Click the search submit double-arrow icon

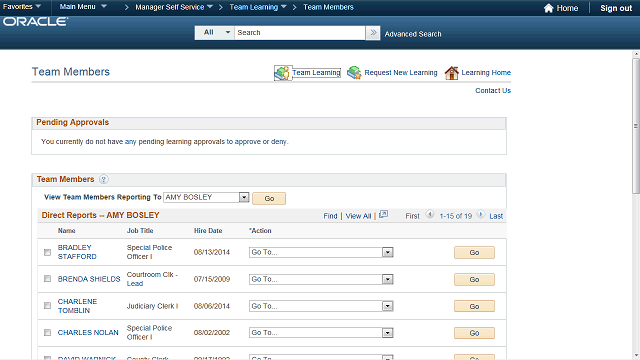[x=373, y=33]
